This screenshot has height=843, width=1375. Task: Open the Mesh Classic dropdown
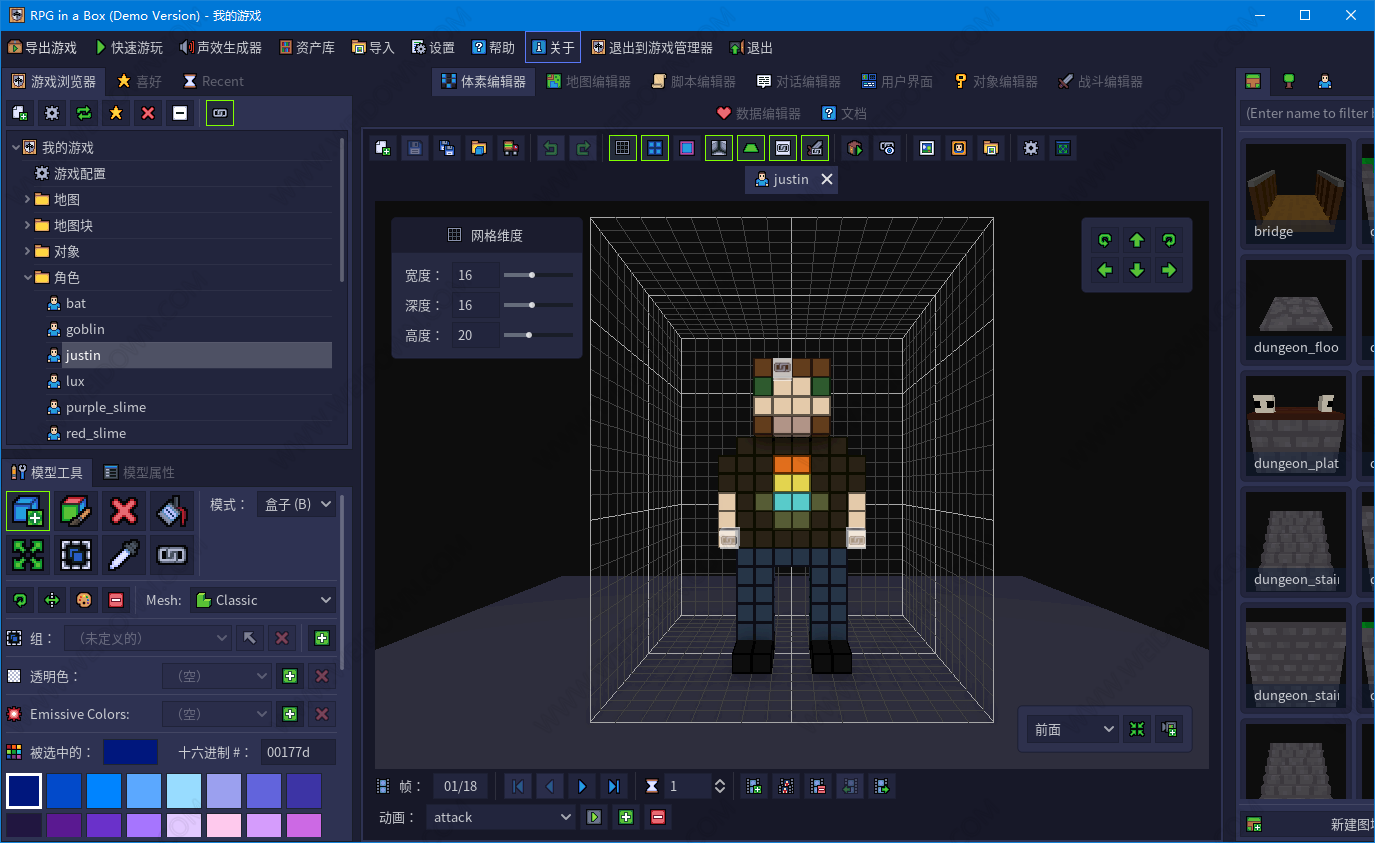tap(263, 600)
